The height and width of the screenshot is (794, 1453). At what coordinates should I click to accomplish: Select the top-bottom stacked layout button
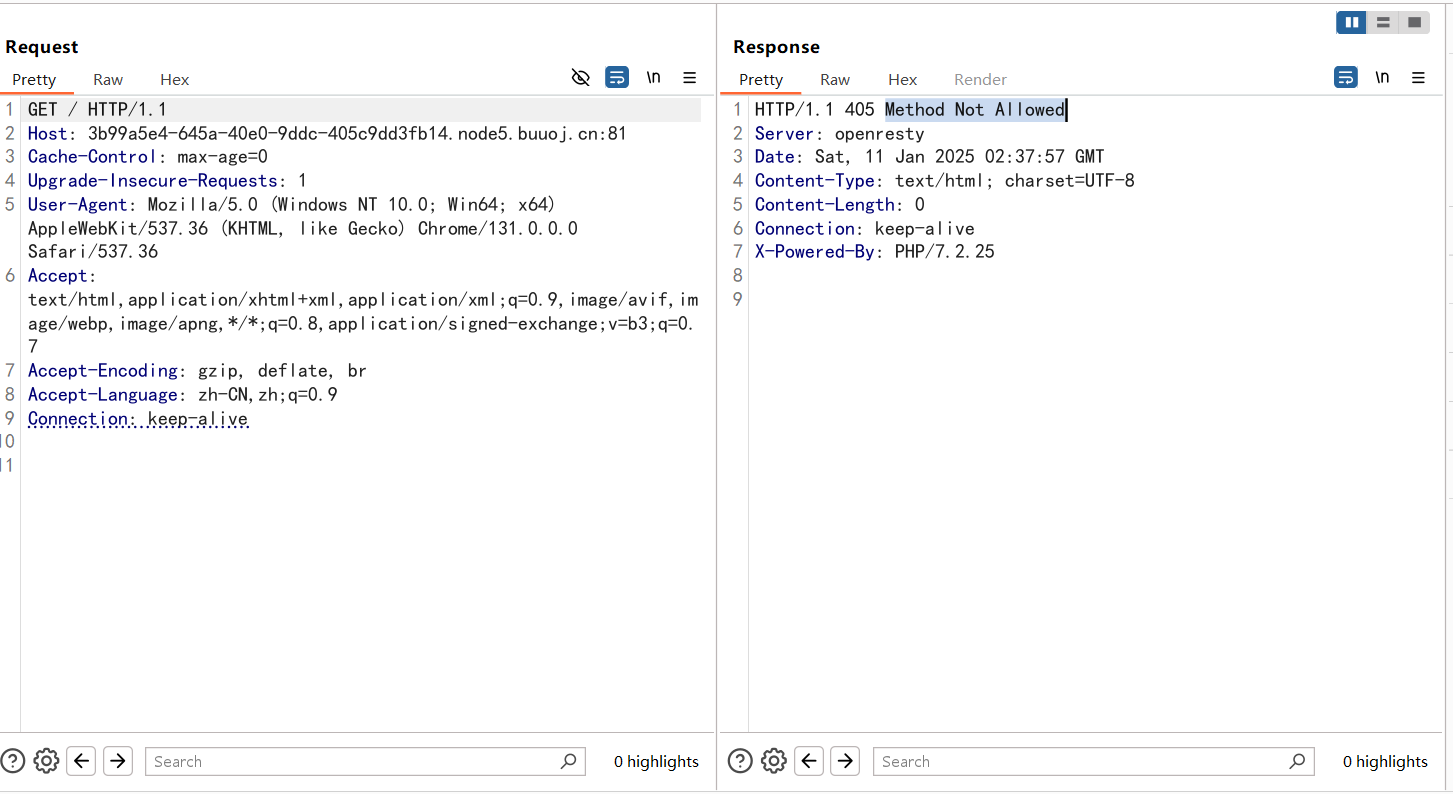click(1383, 22)
